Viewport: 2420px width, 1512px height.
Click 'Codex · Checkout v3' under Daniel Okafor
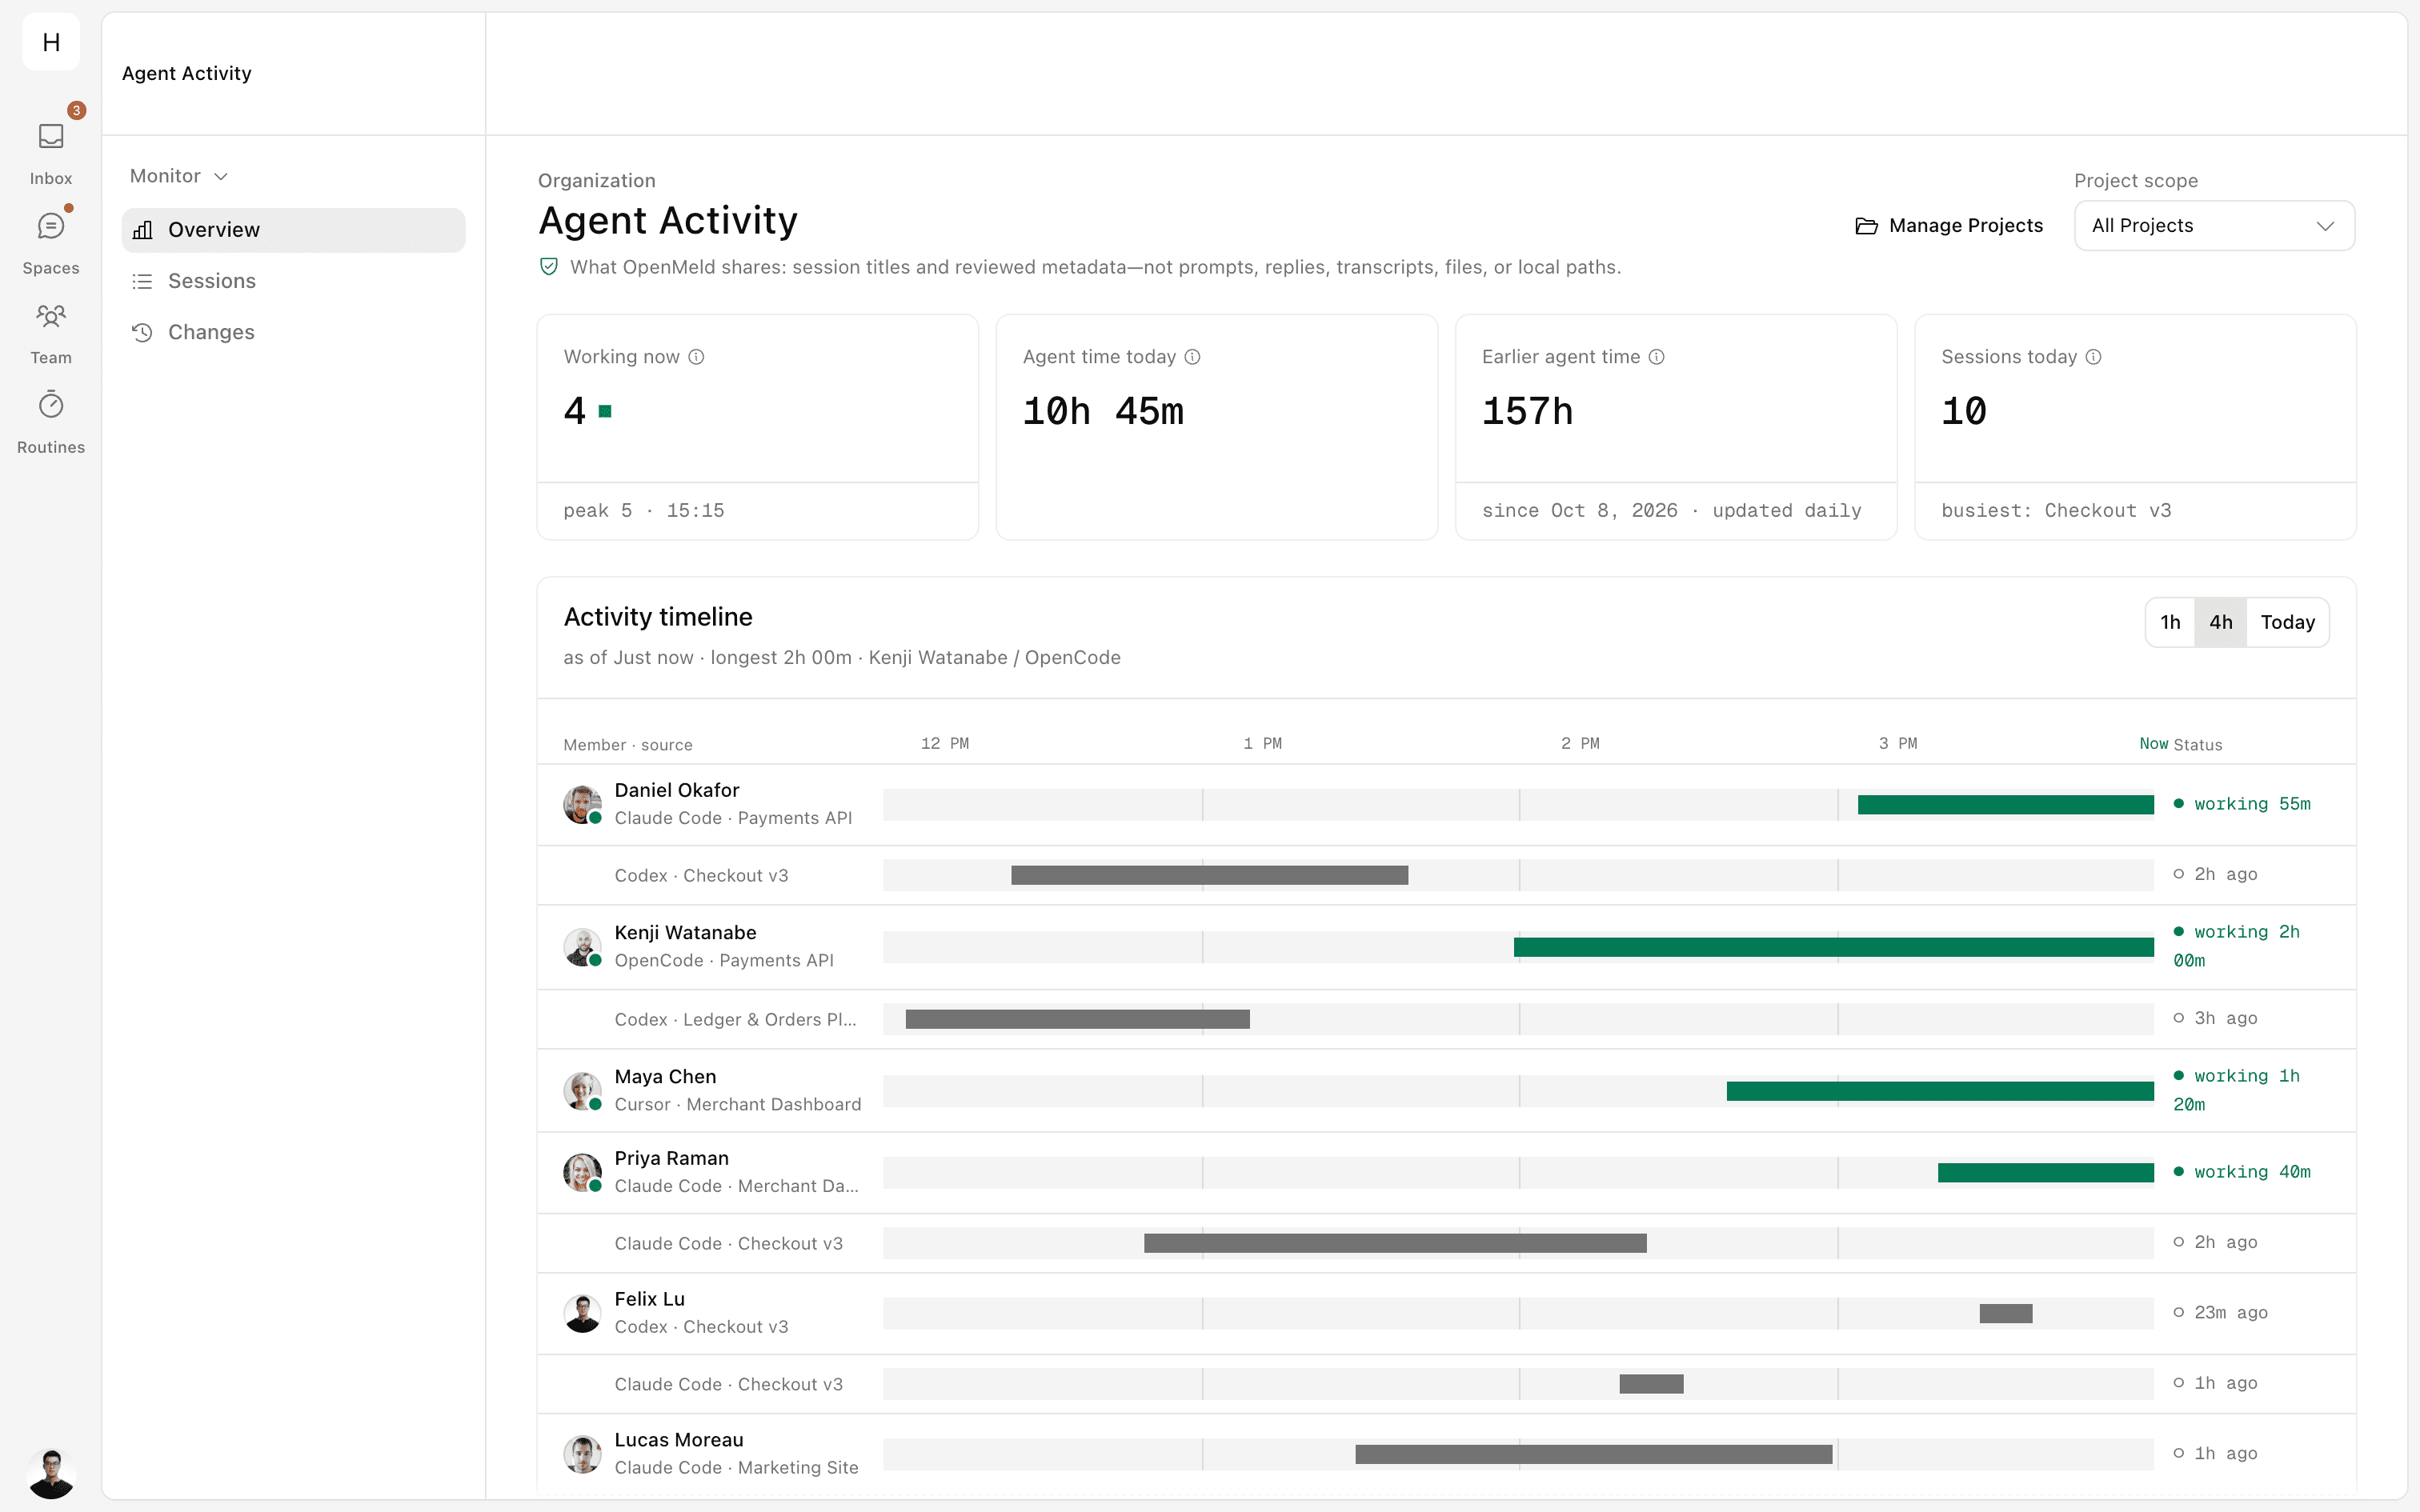pyautogui.click(x=701, y=875)
